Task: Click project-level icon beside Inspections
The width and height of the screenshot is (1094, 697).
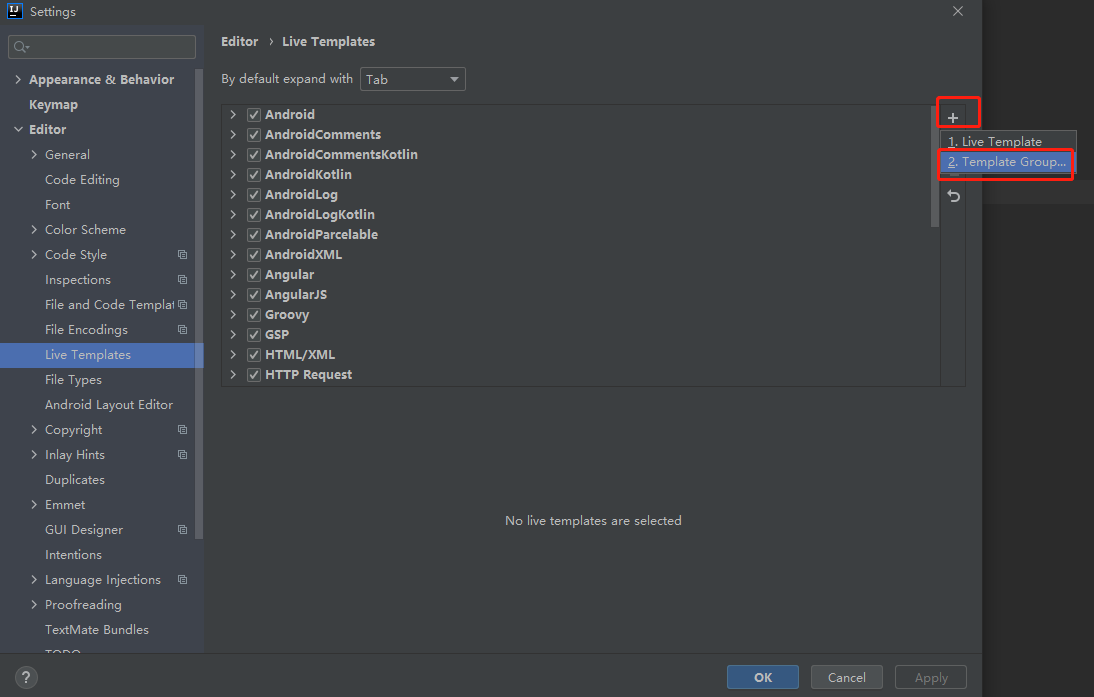Action: pyautogui.click(x=182, y=280)
